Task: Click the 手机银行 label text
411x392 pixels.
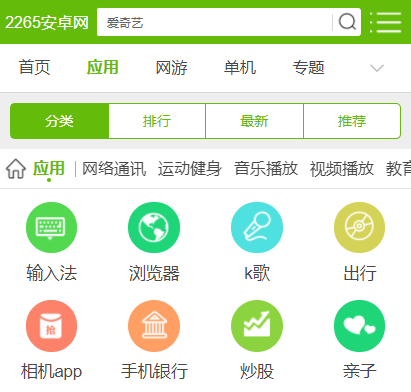Action: click(x=154, y=371)
